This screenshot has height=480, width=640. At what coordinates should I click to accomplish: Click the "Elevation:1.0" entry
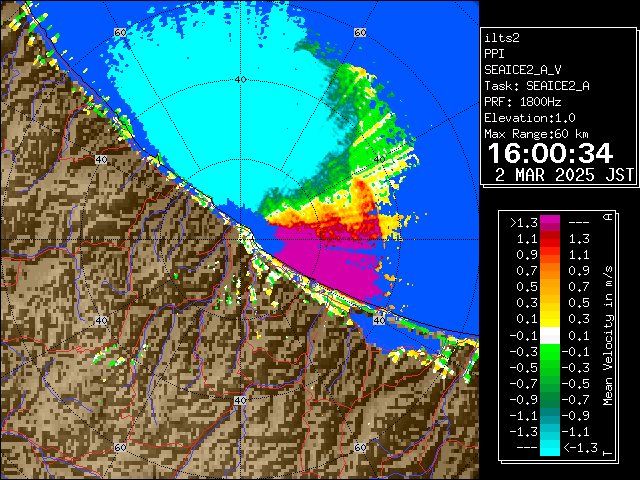coord(530,118)
